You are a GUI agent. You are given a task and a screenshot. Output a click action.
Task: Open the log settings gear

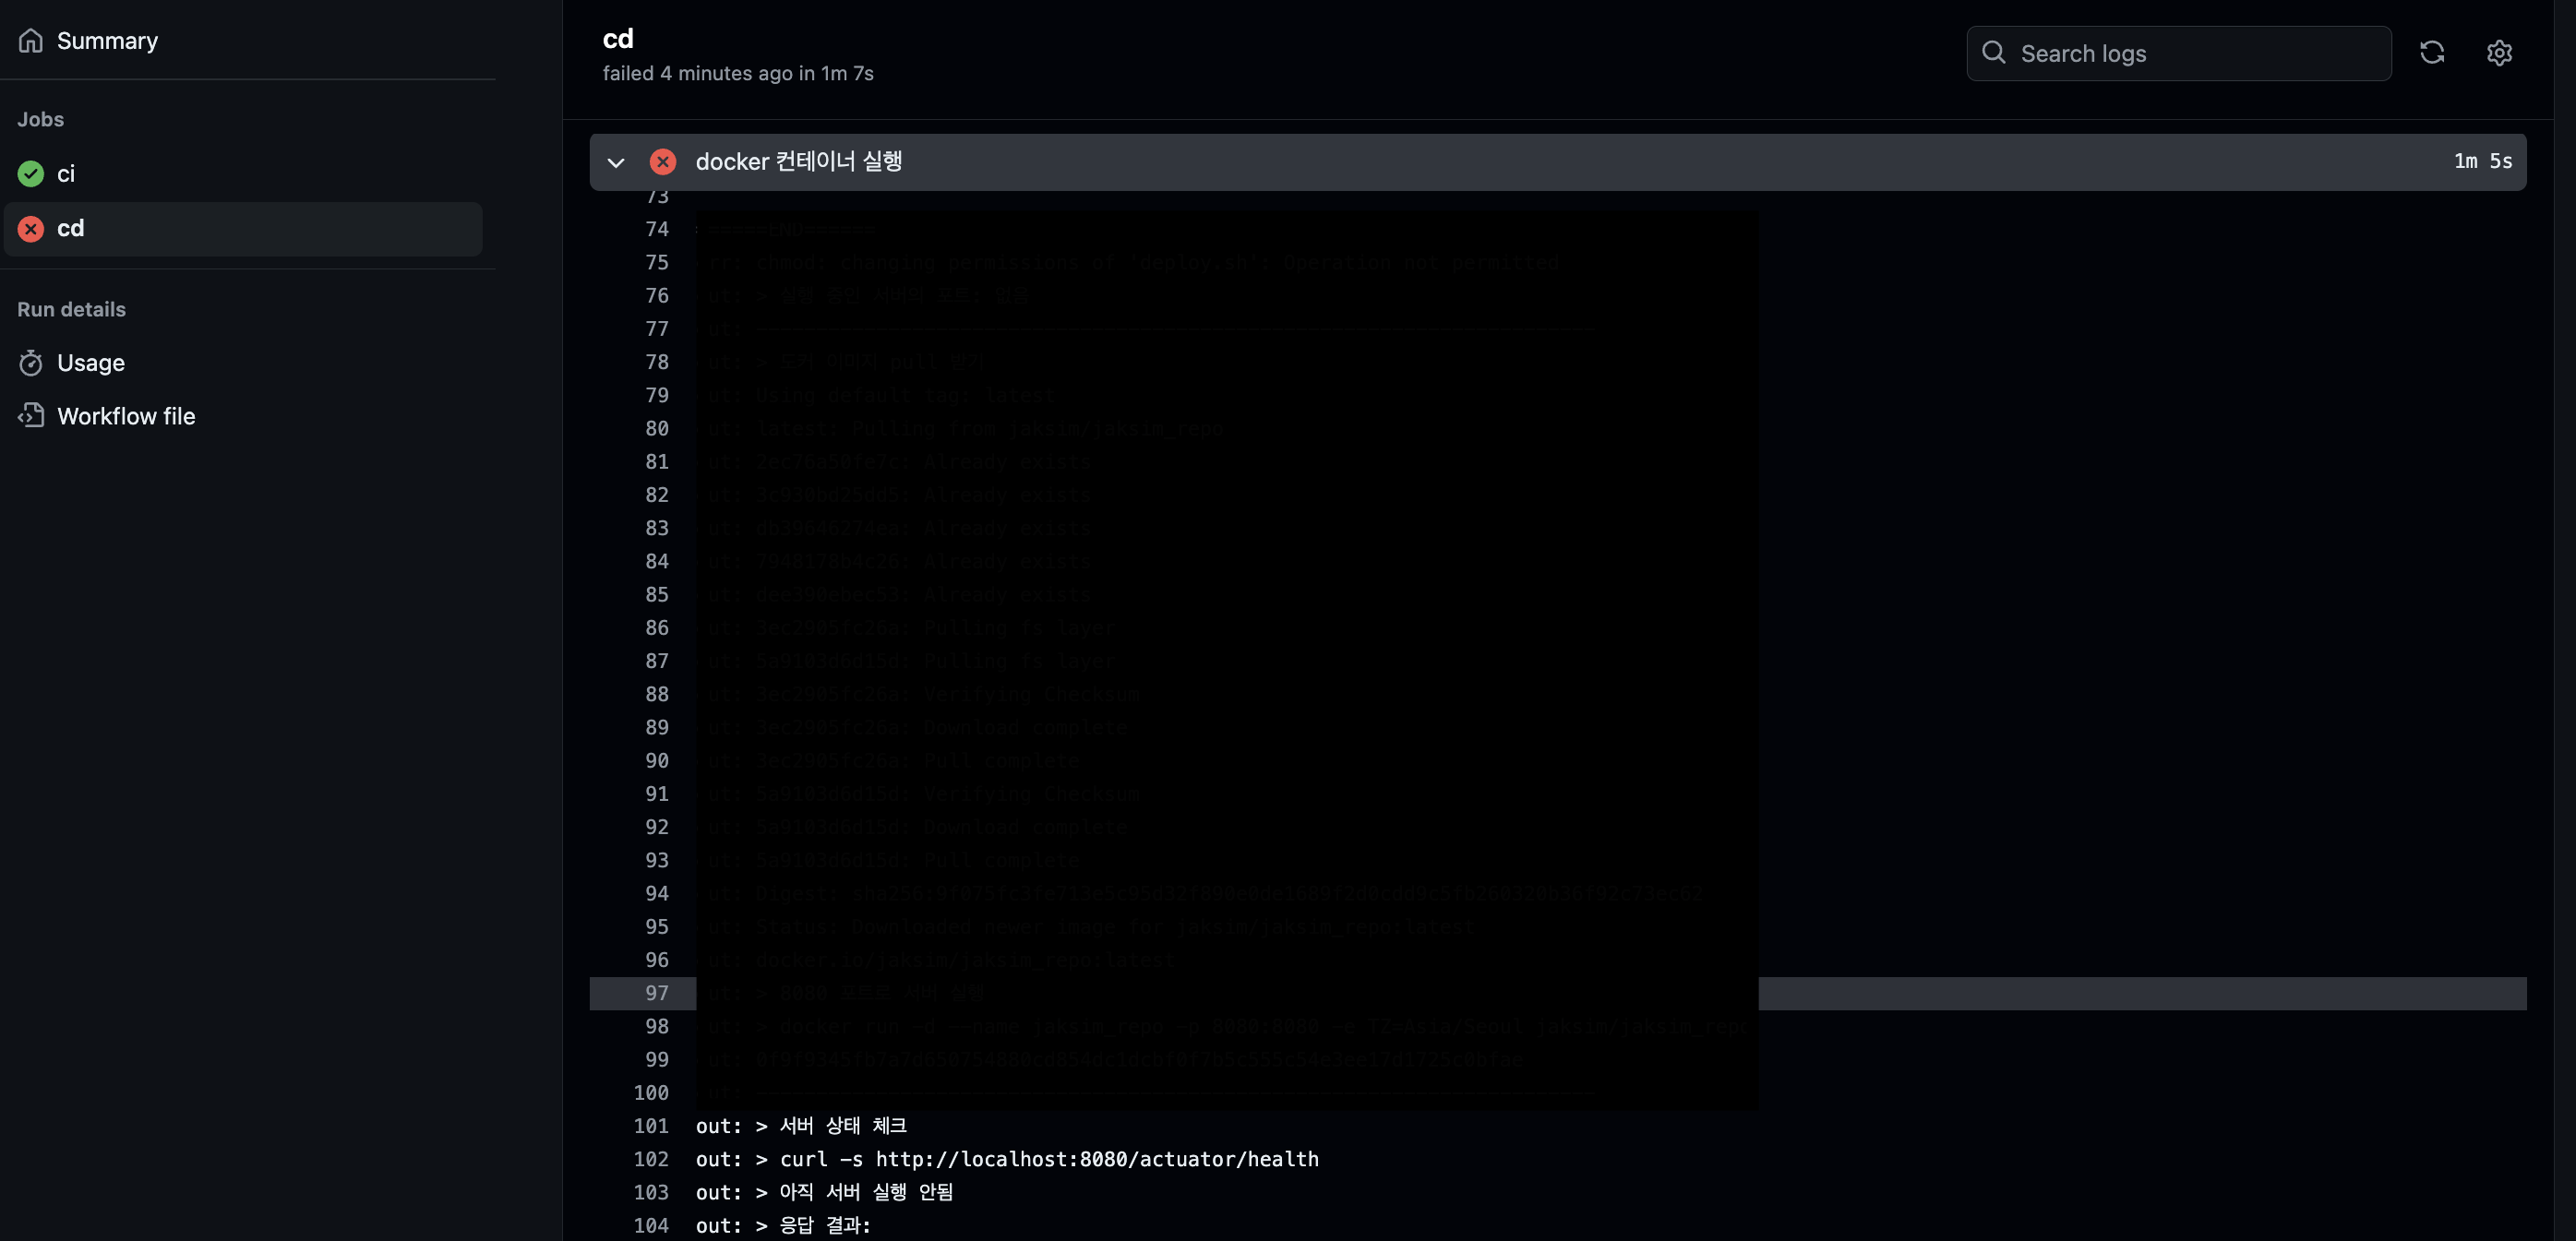pyautogui.click(x=2499, y=53)
